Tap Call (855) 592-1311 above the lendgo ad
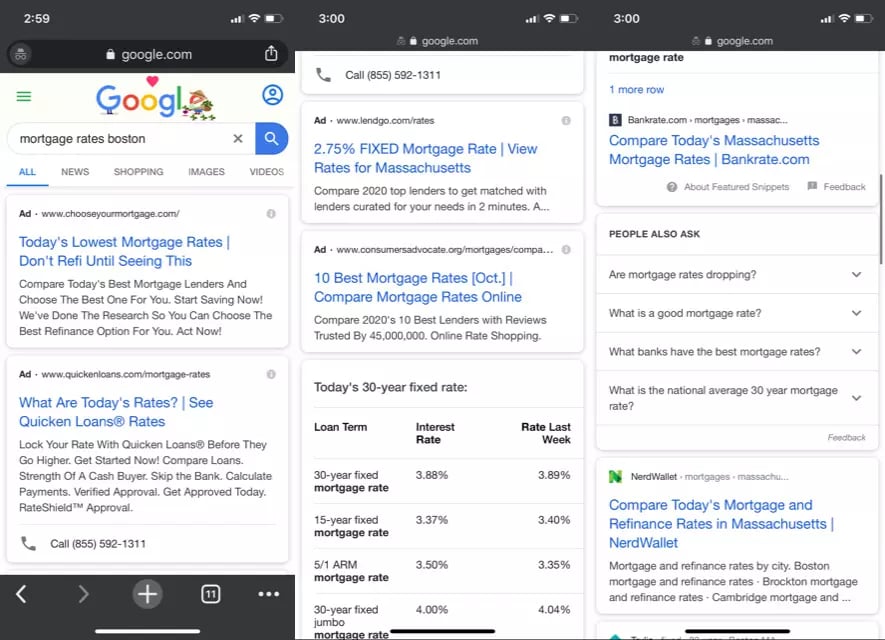The width and height of the screenshot is (885, 640). pos(393,75)
